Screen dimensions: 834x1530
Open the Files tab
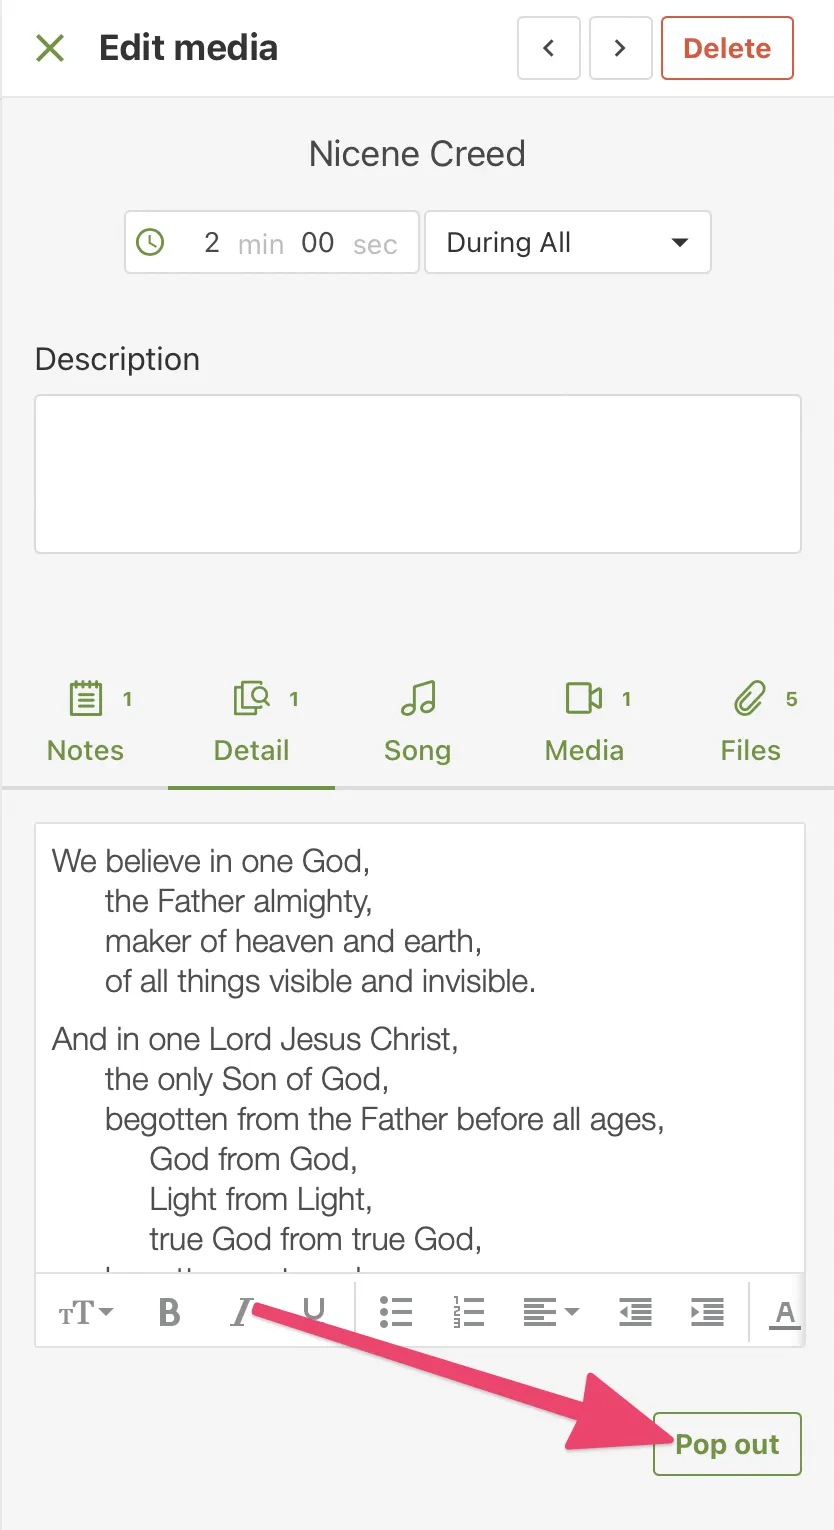coord(750,722)
